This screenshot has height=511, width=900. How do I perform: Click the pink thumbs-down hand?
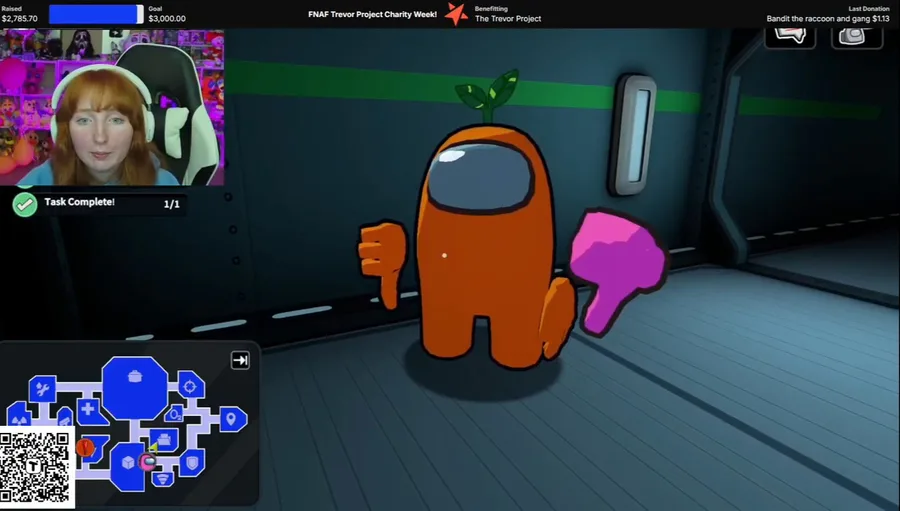(x=618, y=273)
